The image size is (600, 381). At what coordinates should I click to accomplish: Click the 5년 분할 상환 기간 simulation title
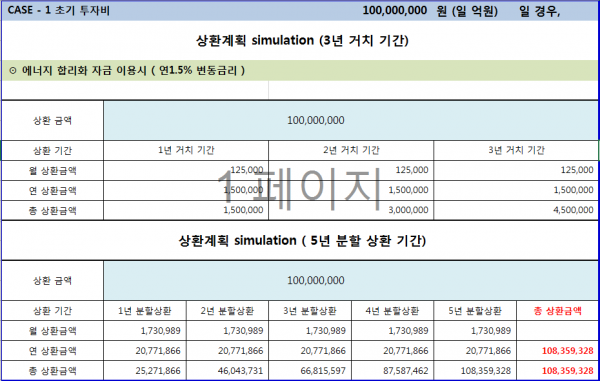coord(302,241)
